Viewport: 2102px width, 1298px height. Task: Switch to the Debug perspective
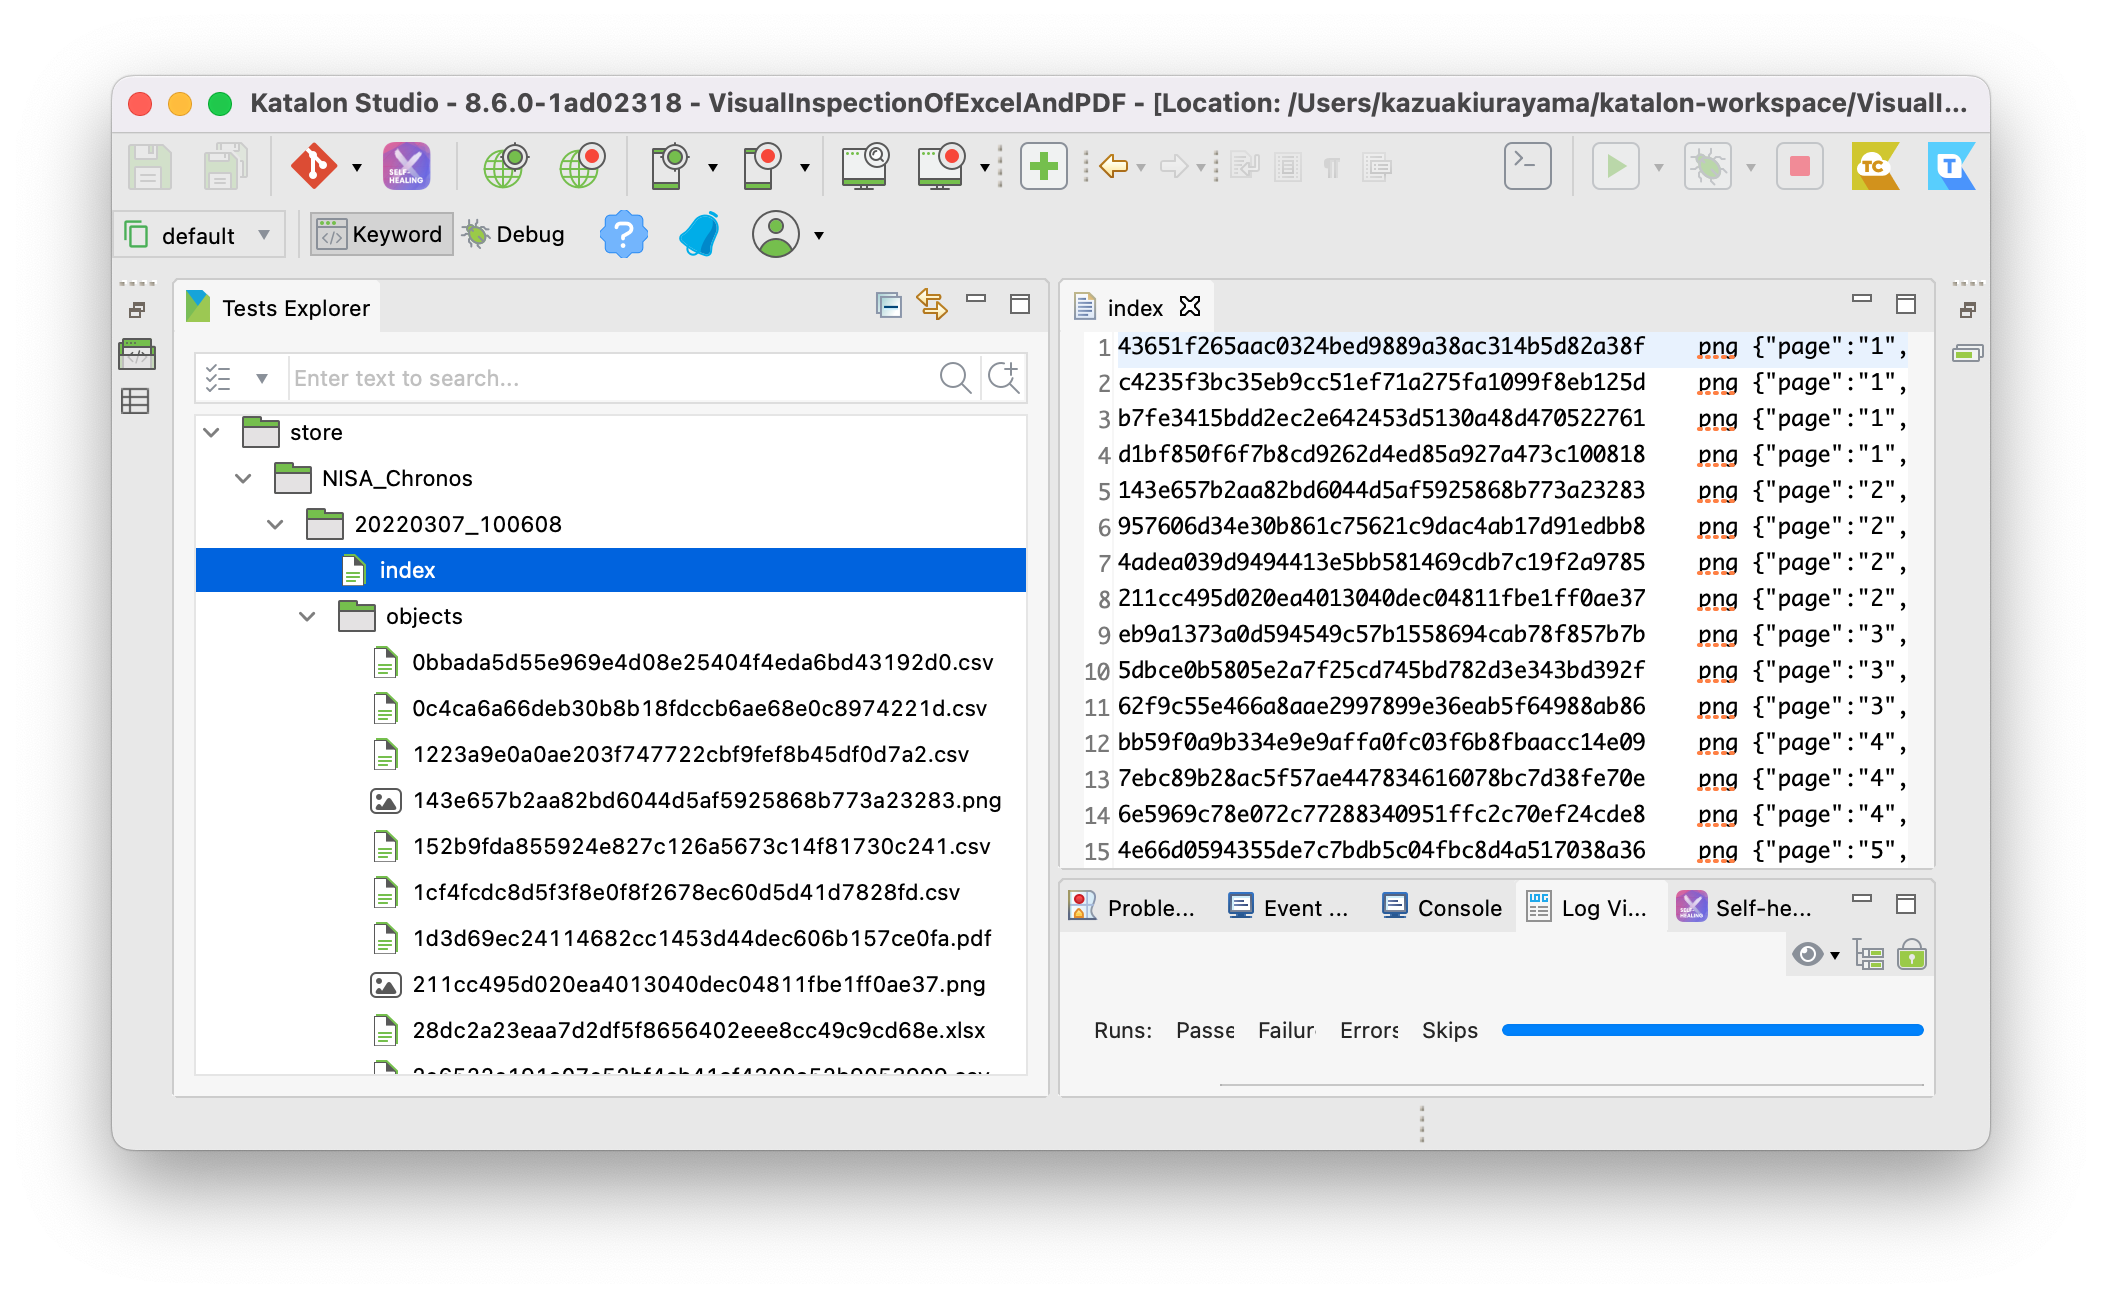[x=514, y=235]
